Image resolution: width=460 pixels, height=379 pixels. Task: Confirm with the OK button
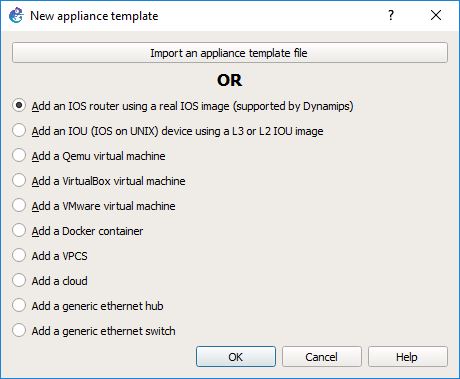[x=236, y=357]
